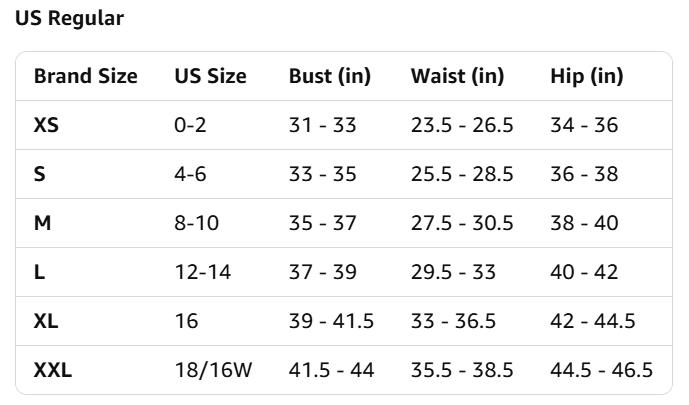This screenshot has width=689, height=405.
Task: Select bust measurement 39 - 41.5
Action: [331, 321]
